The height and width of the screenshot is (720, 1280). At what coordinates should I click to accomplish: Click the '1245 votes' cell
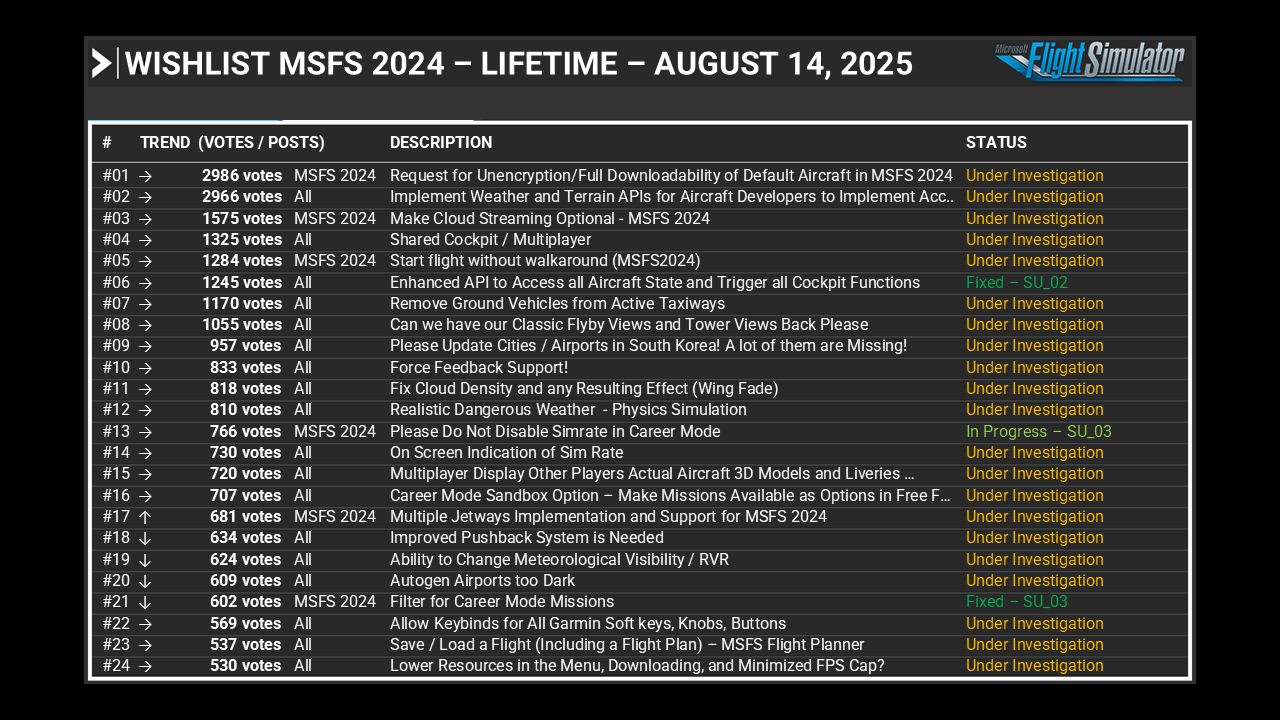[x=242, y=283]
